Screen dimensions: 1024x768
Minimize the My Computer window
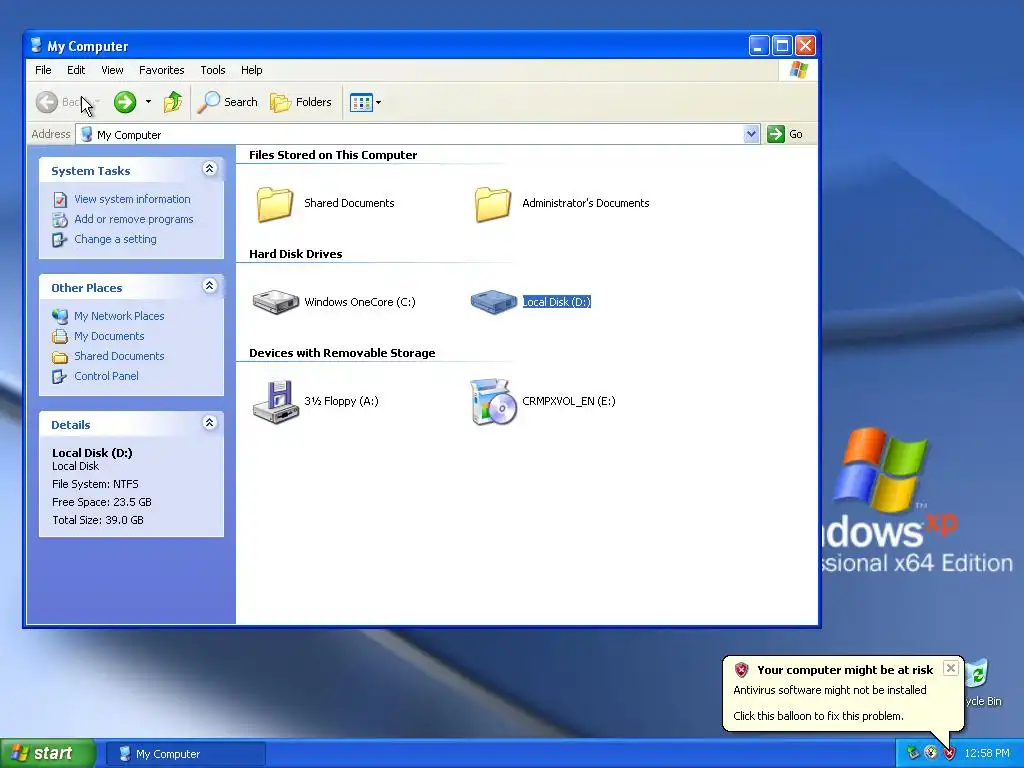pyautogui.click(x=758, y=46)
